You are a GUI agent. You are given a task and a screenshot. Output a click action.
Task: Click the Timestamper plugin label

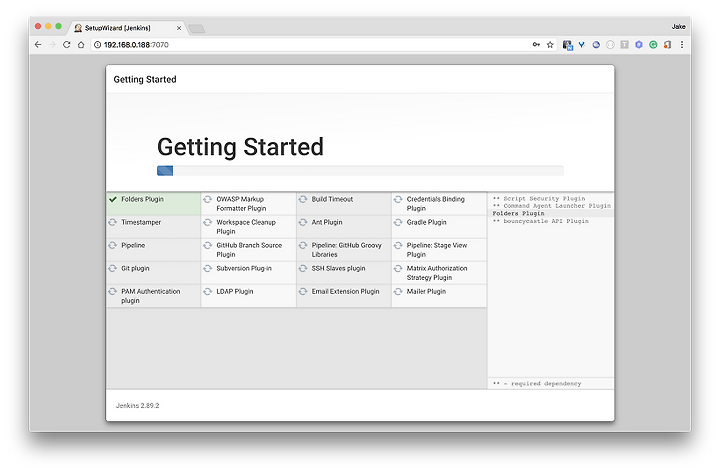point(141,222)
